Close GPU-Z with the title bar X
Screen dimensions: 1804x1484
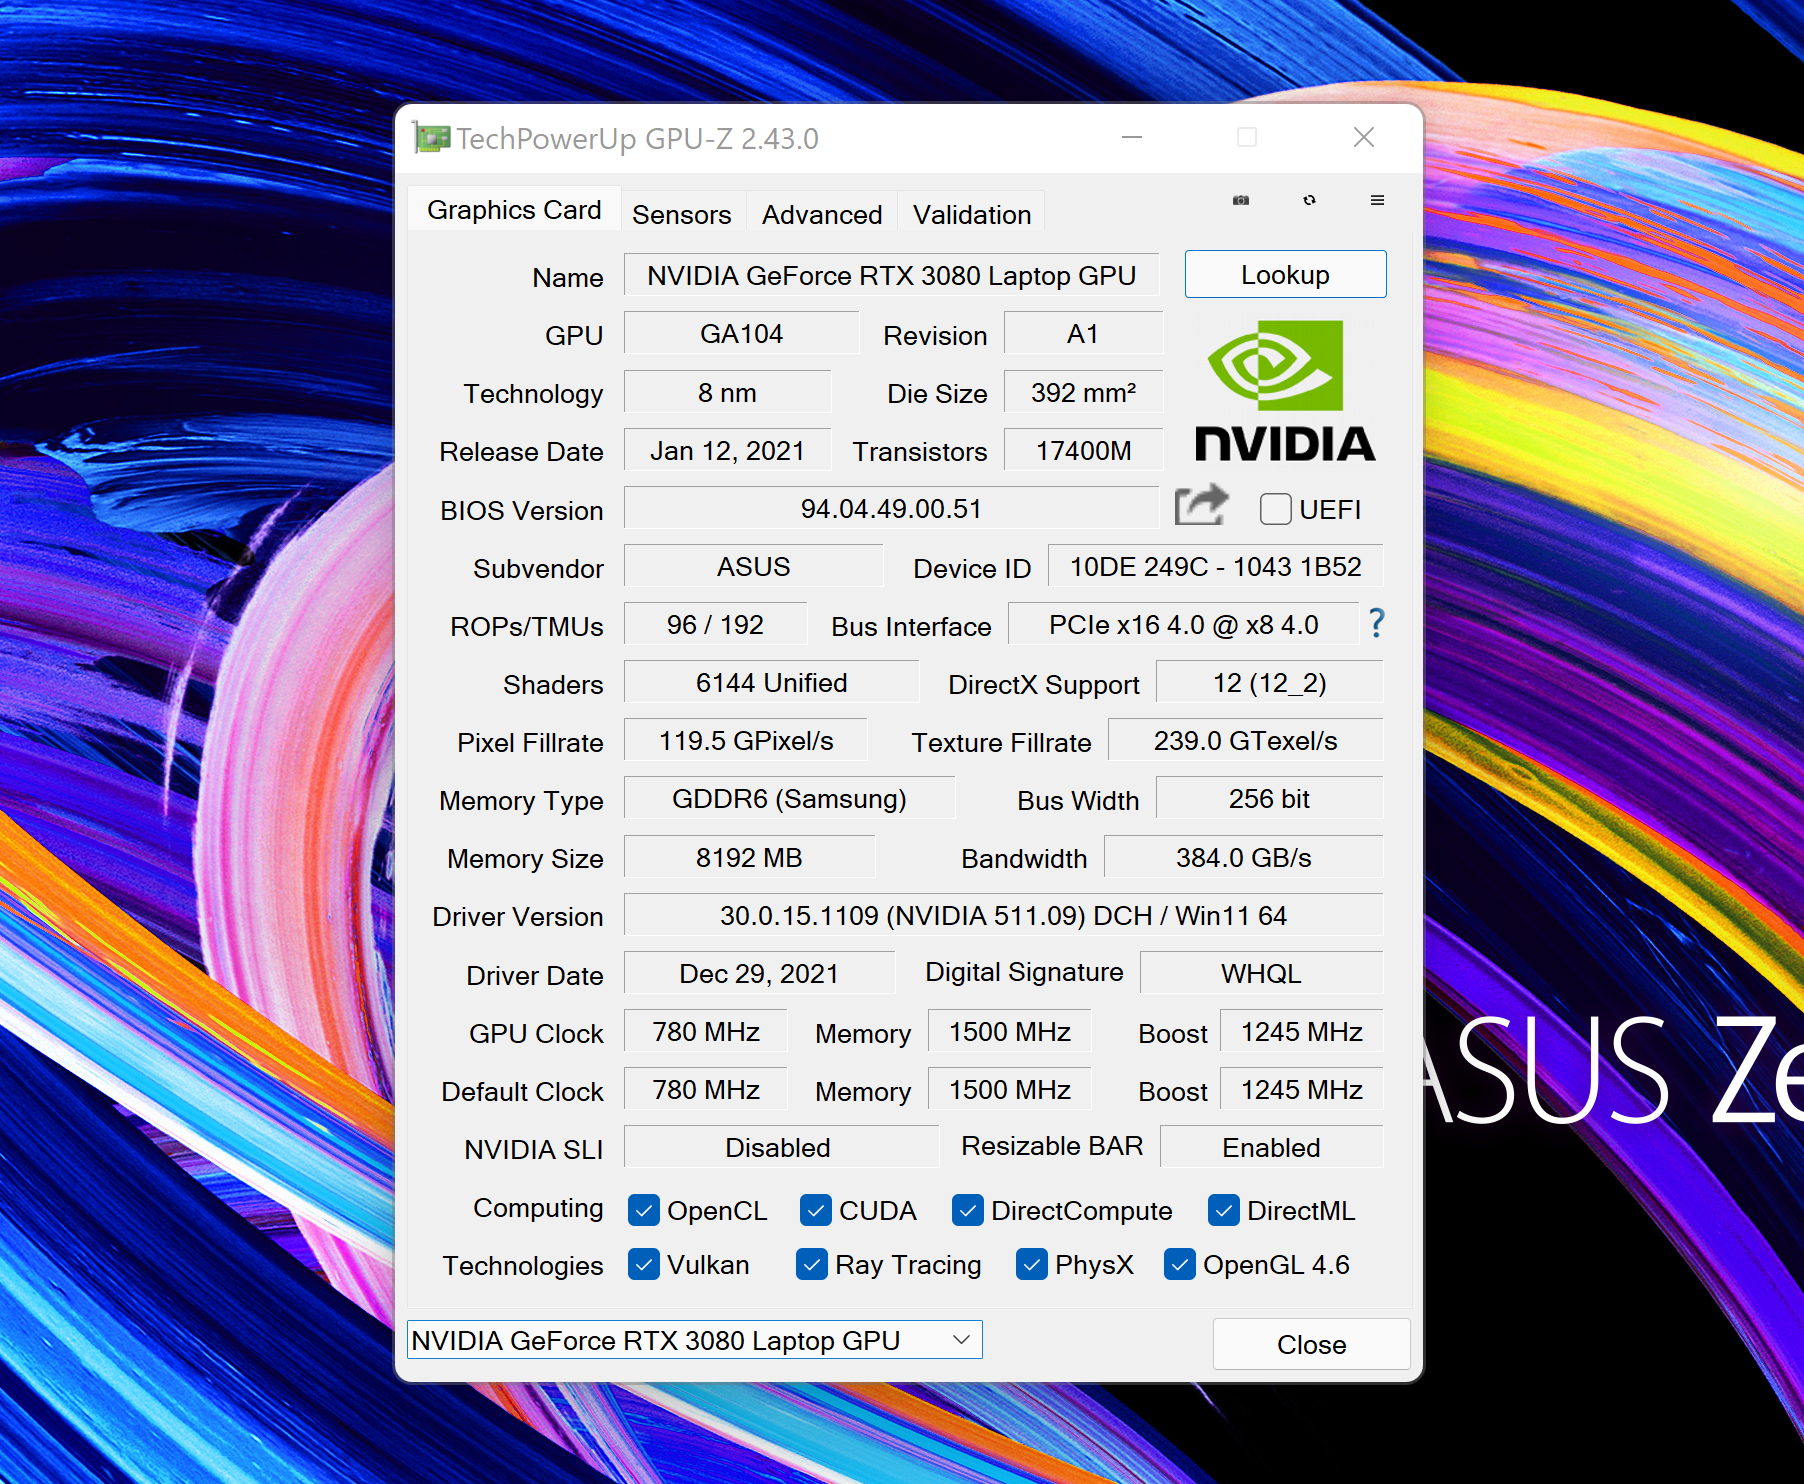tap(1364, 137)
